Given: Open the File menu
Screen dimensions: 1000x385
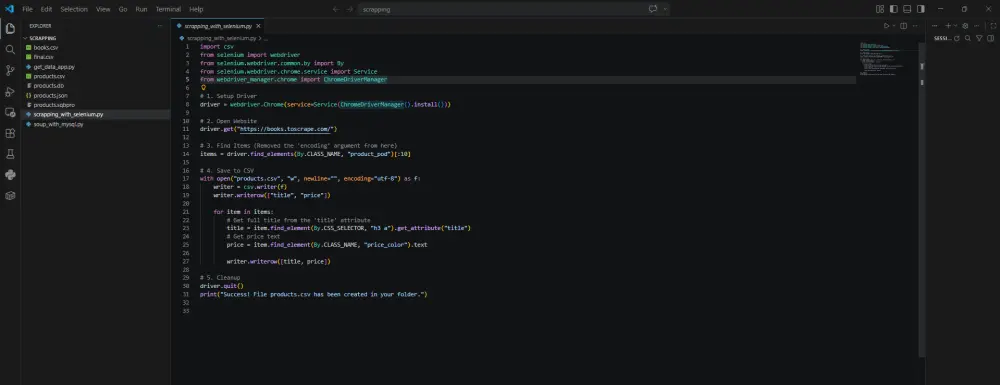Looking at the screenshot, I should [x=27, y=9].
